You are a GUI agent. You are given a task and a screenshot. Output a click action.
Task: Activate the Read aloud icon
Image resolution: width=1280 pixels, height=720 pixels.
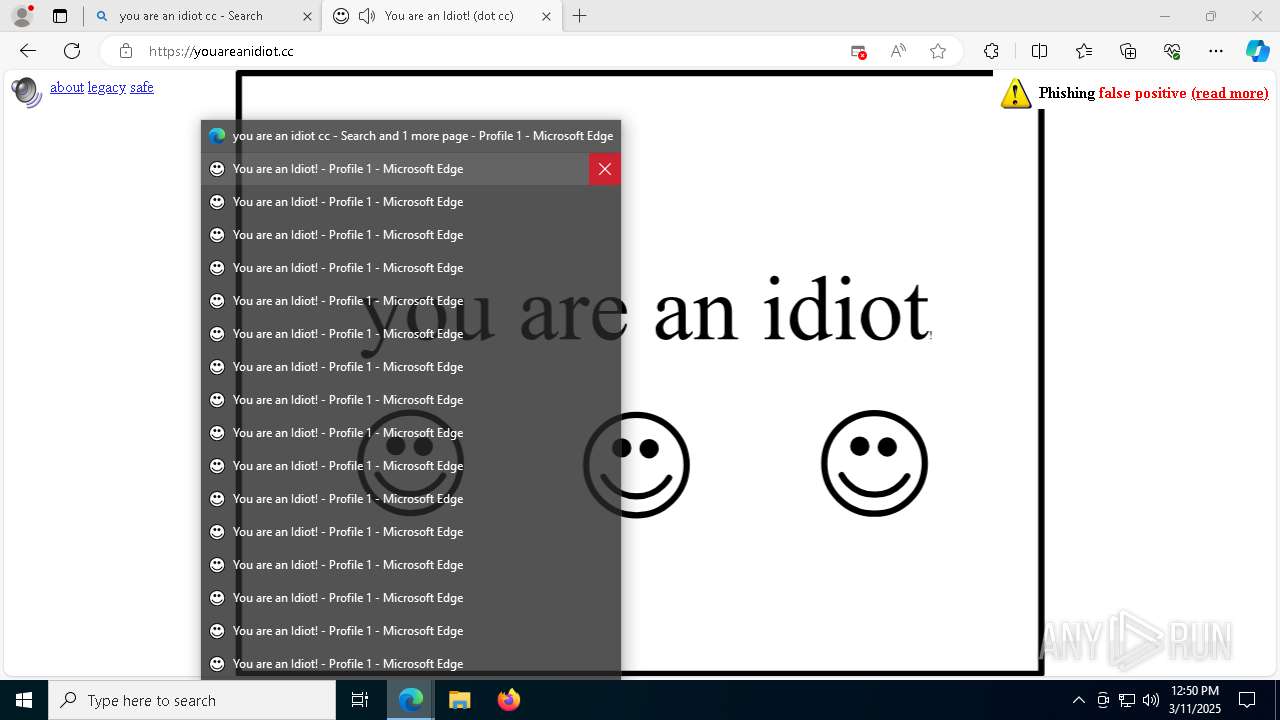tap(898, 51)
